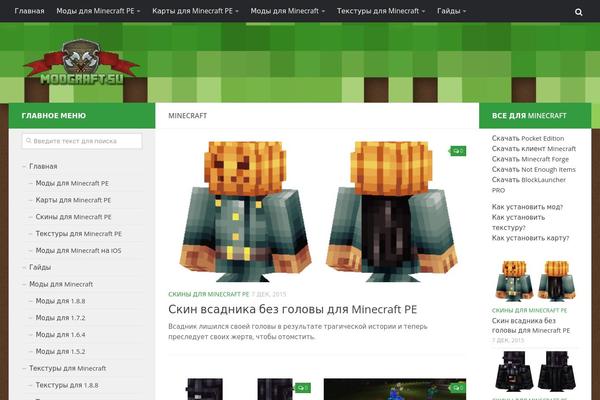600x400 pixels.
Task: Click right sidebar category Скины для Minecraft PE
Action: (x=529, y=310)
